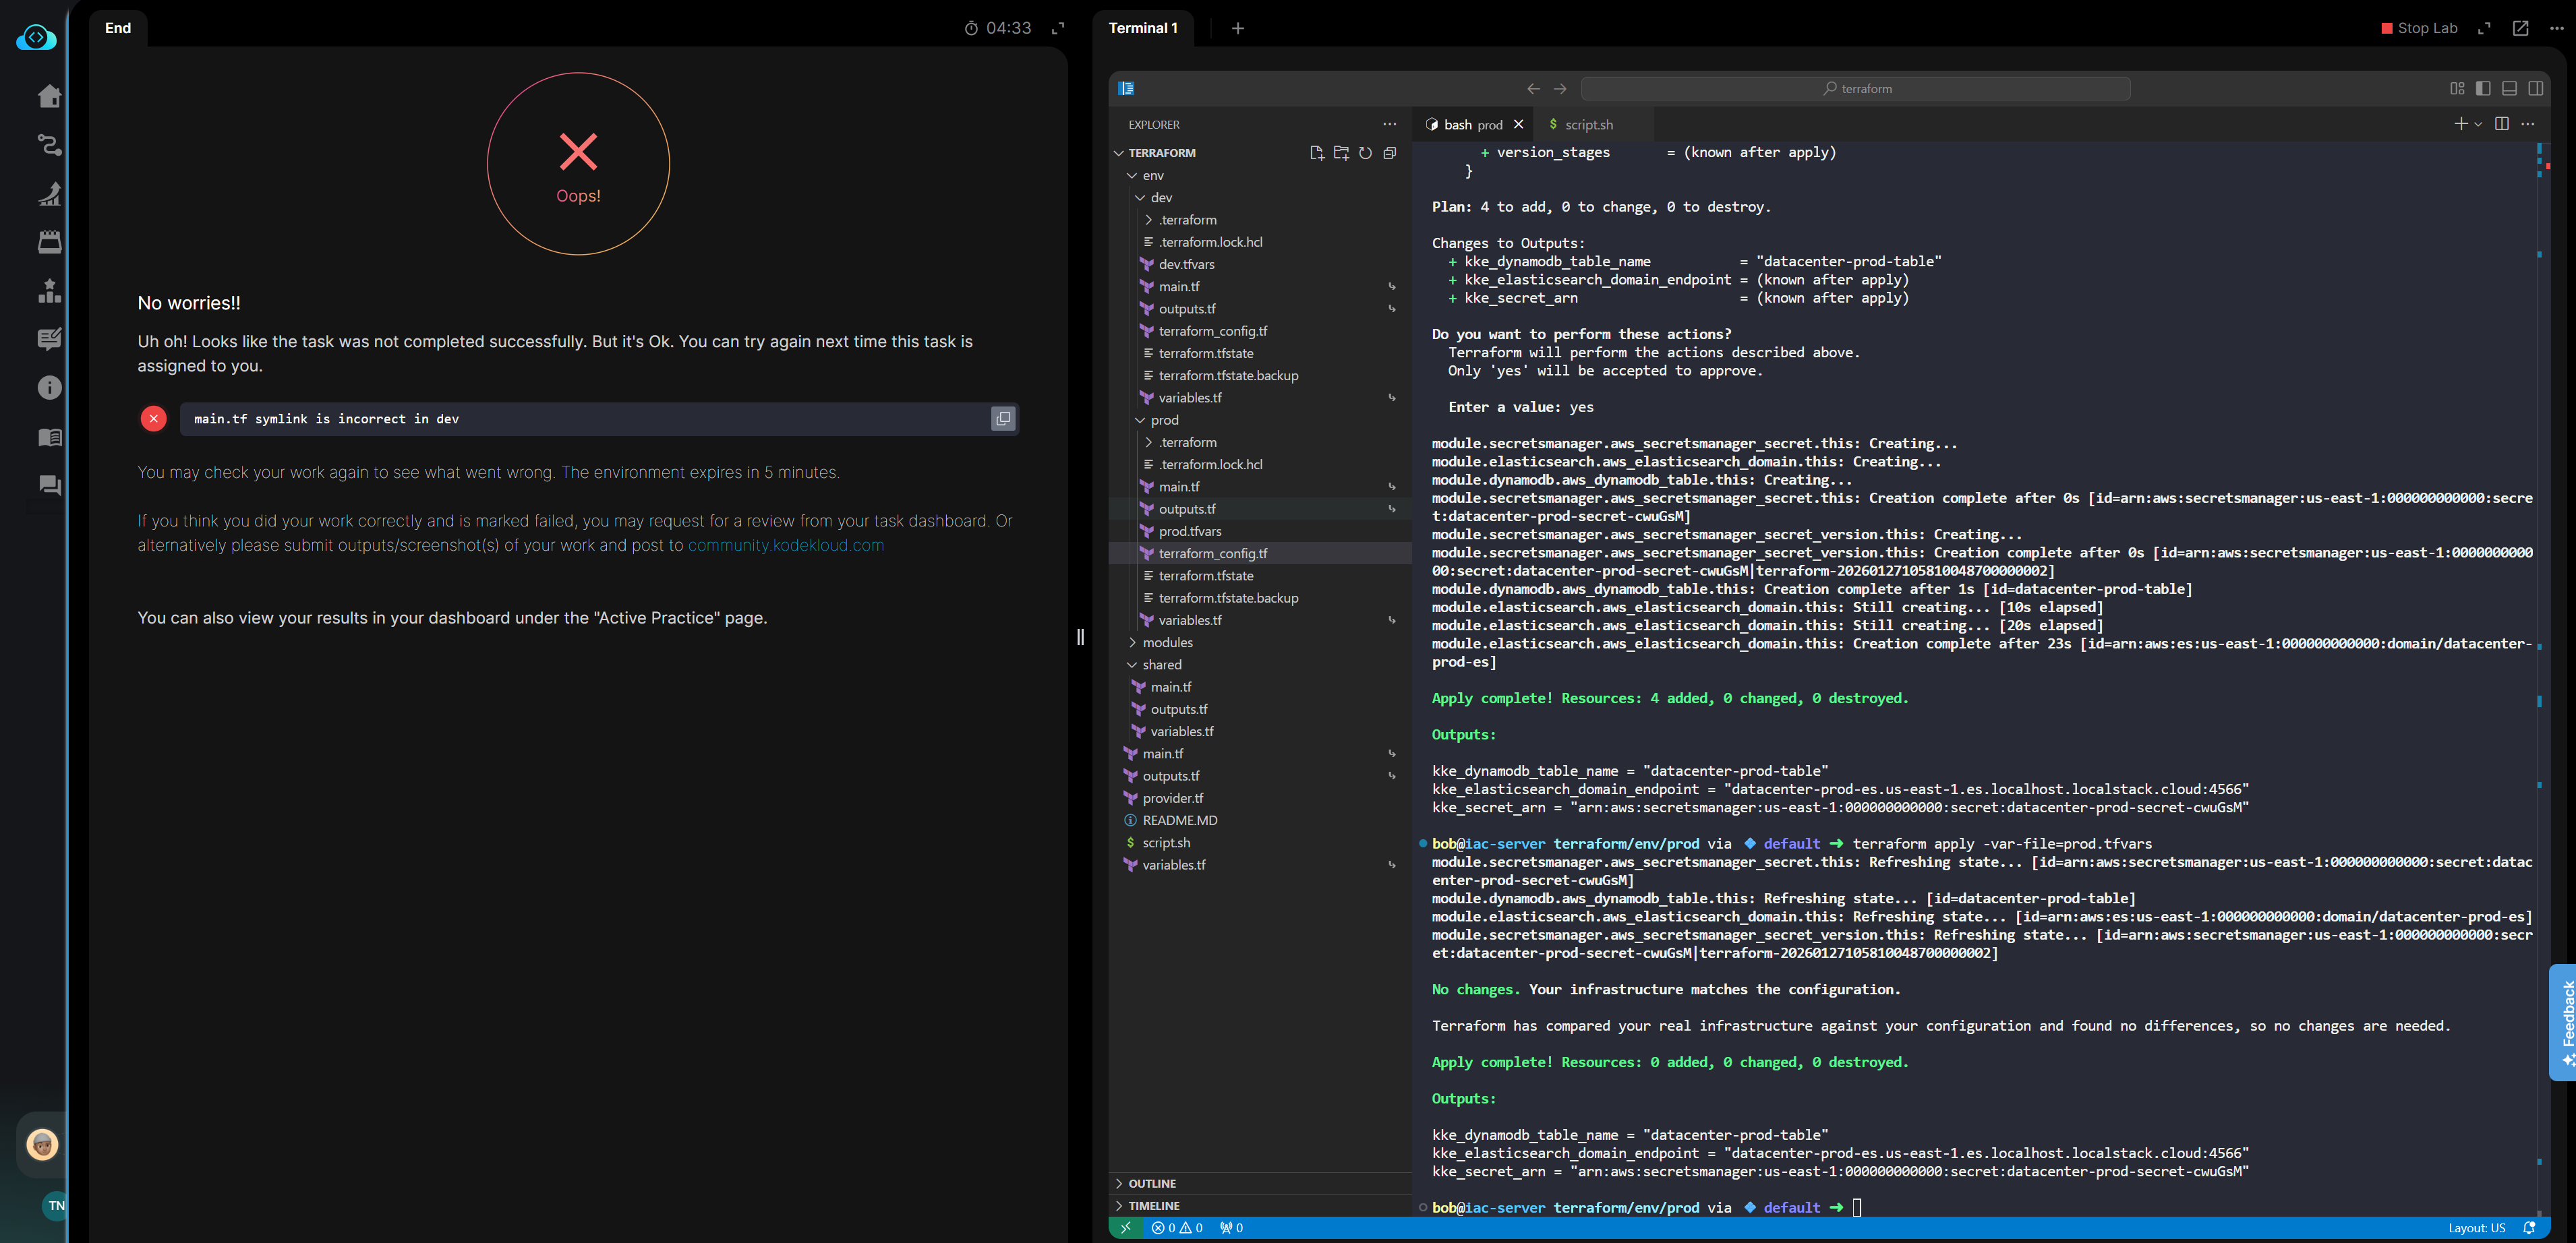Refresh the Explorer file tree

pyautogui.click(x=1365, y=153)
